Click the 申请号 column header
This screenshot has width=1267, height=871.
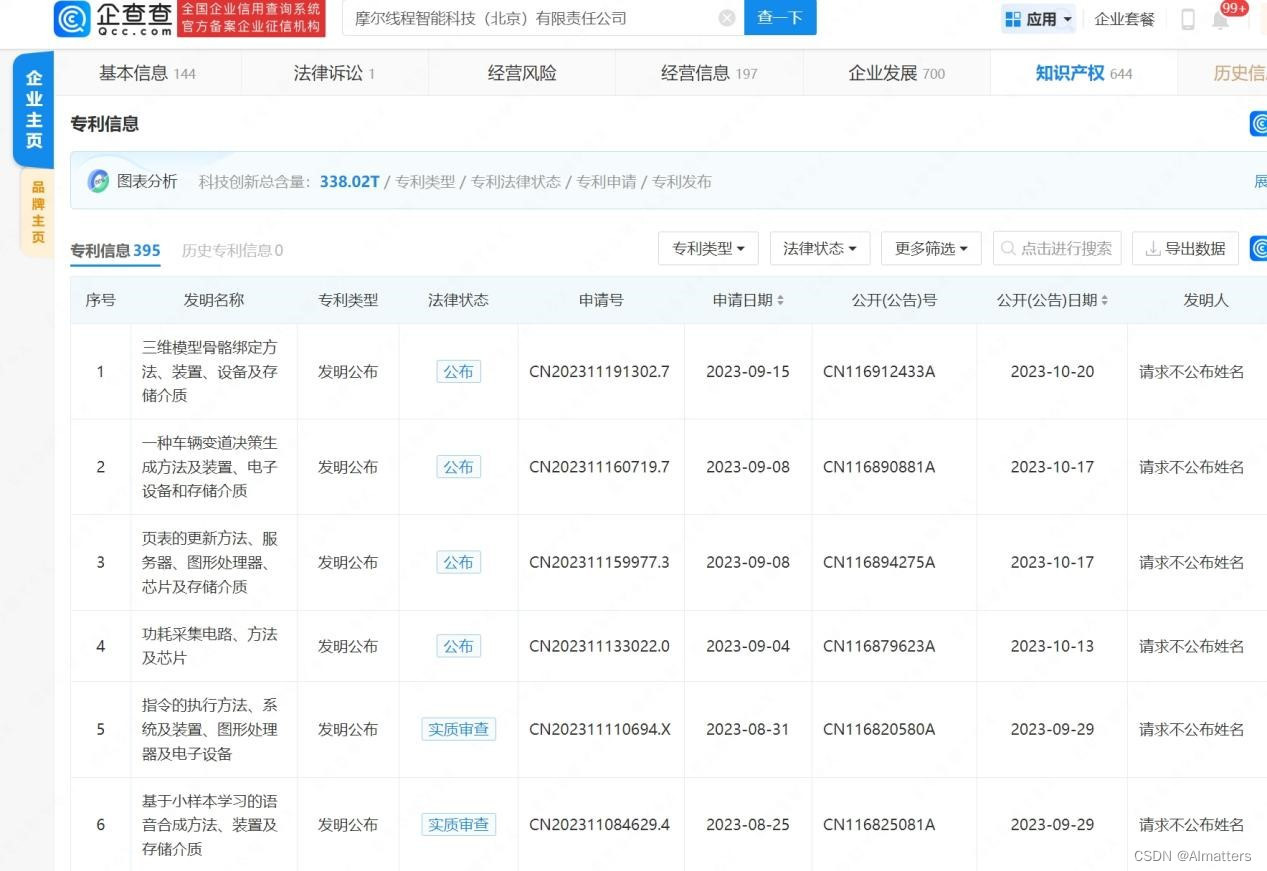601,300
